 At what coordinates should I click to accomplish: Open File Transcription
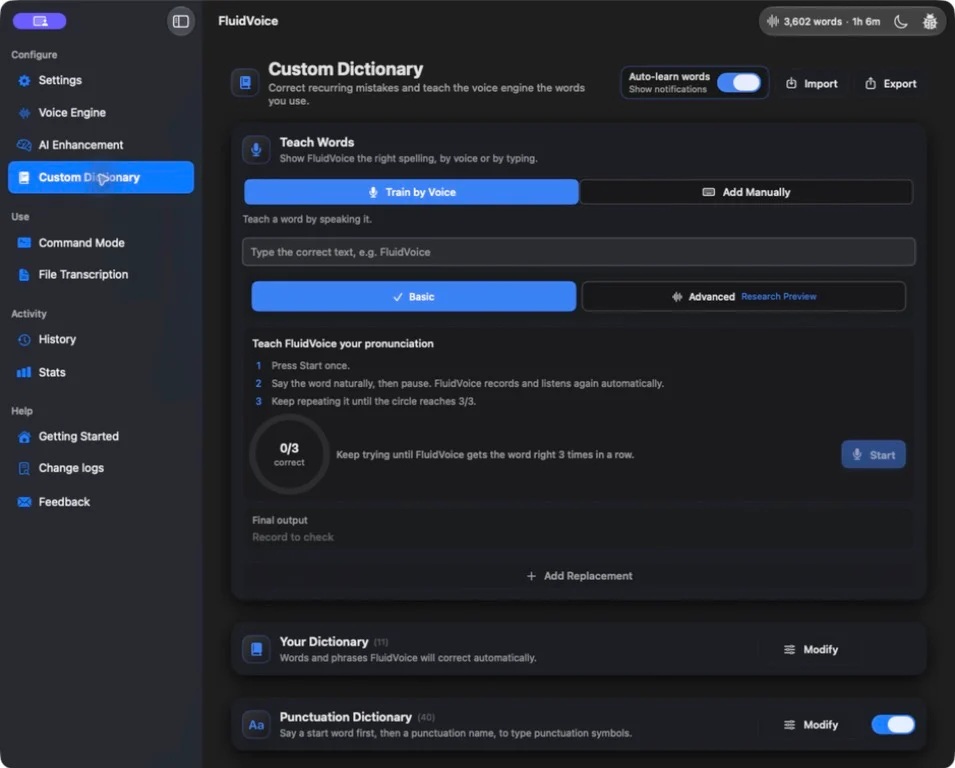(101, 275)
